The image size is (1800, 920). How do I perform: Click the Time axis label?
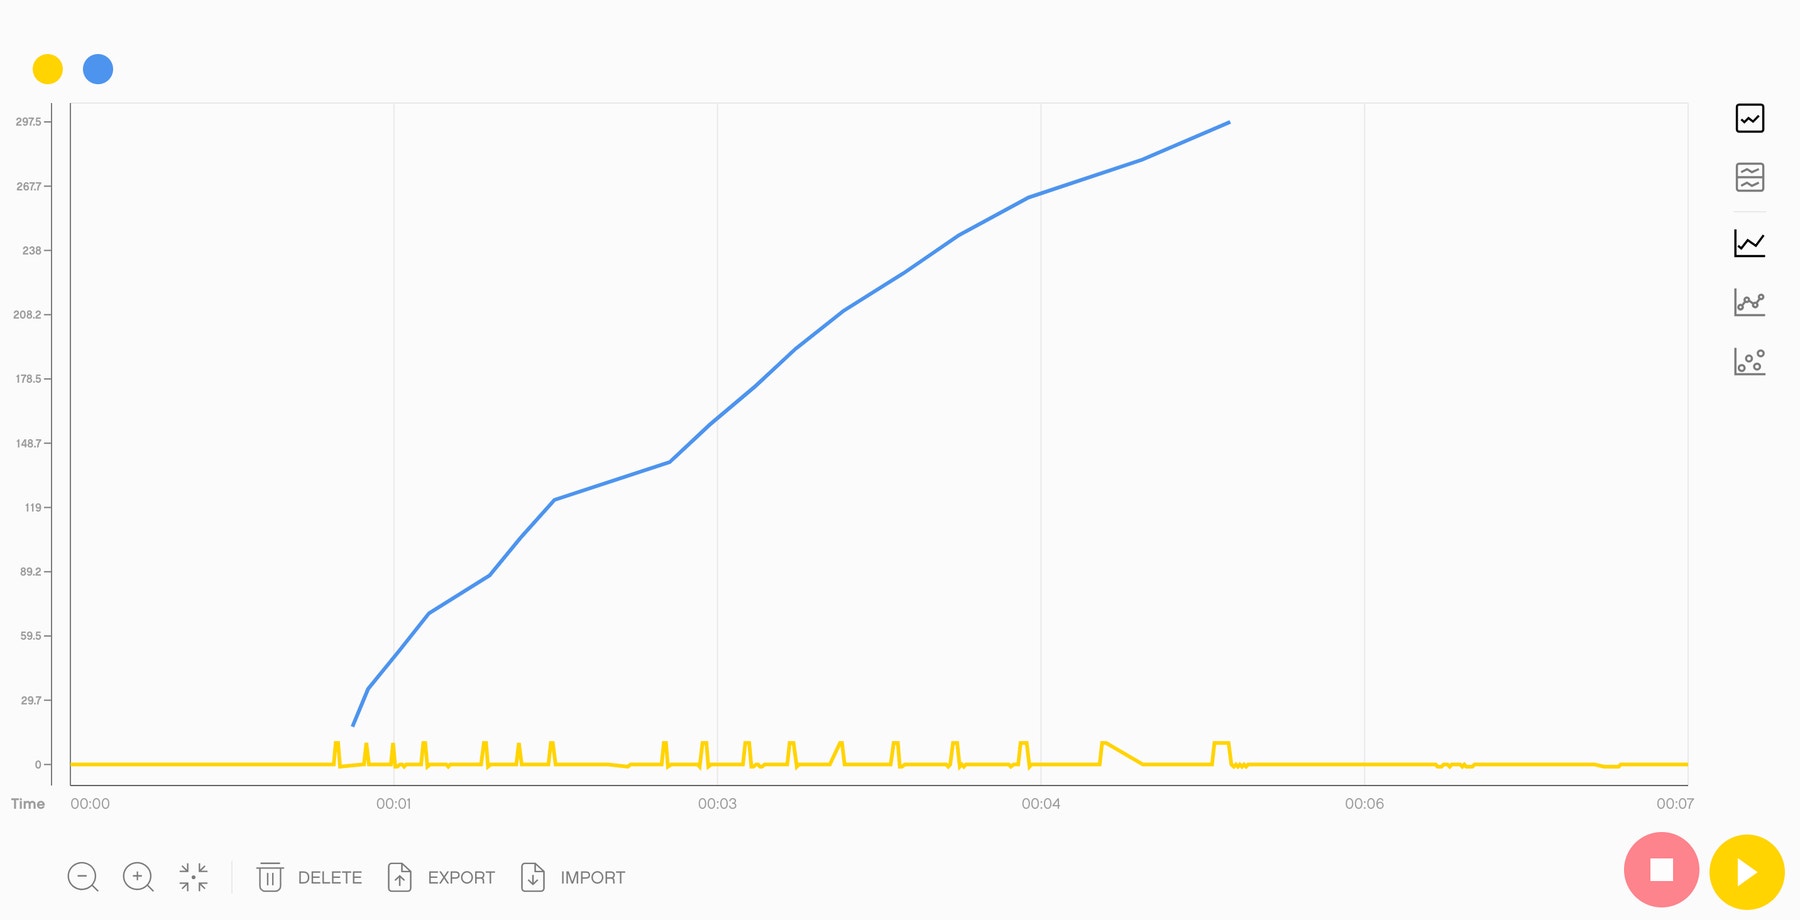[x=28, y=803]
